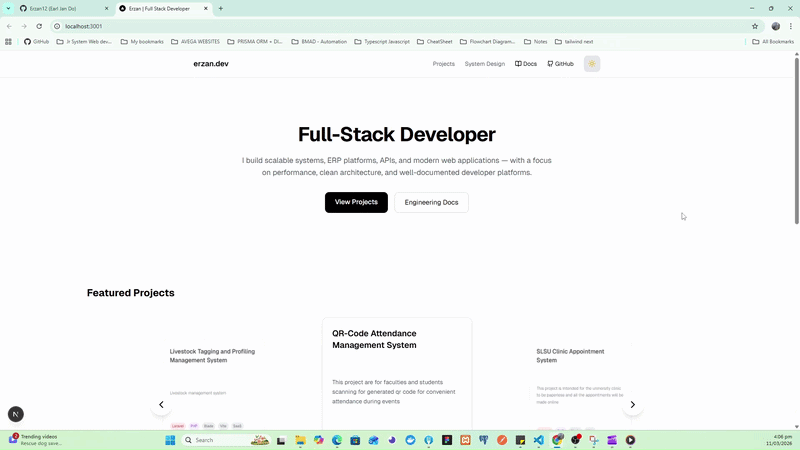Expand the My bookmarks folder
This screenshot has height=450, width=800.
(x=142, y=42)
